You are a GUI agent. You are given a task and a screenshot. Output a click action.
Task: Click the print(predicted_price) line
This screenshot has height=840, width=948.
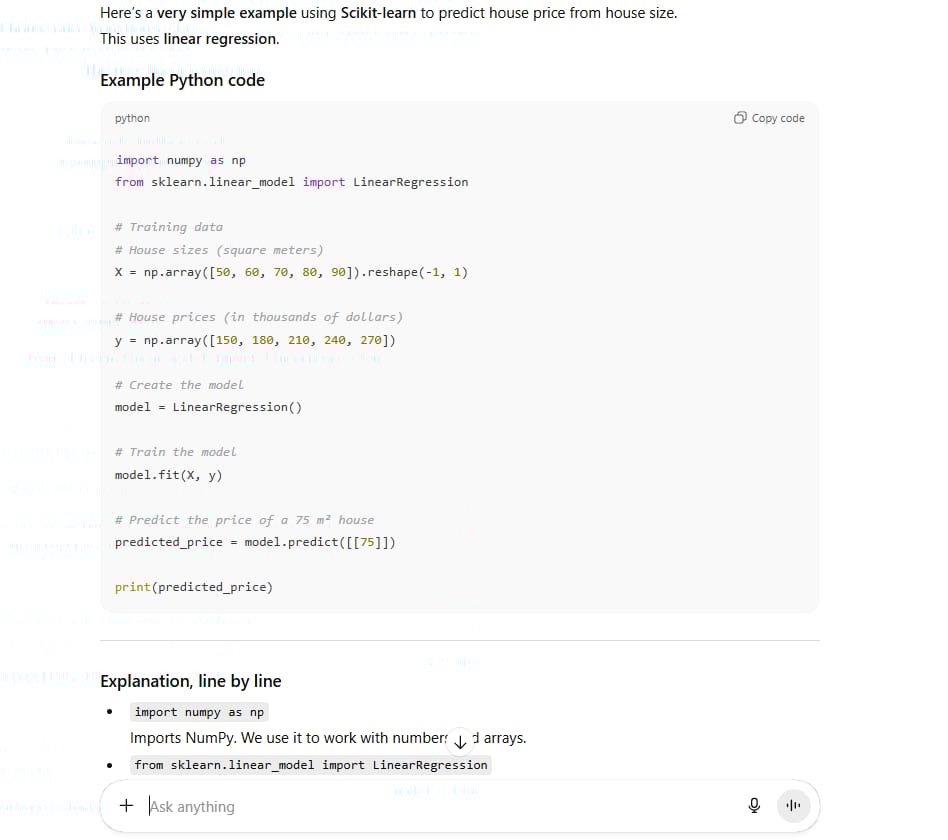pos(194,587)
